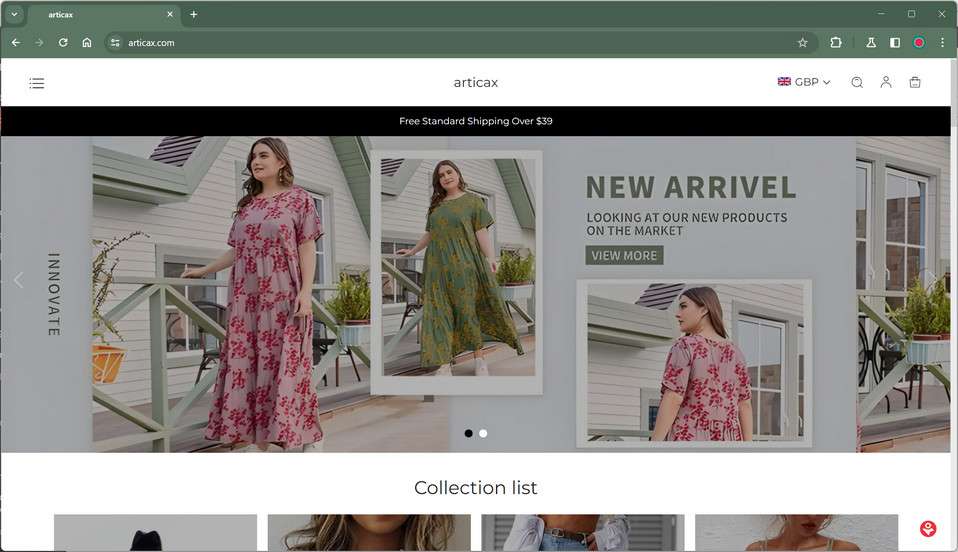Screen dimensions: 958x552
Task: Click the articax store logo
Action: coord(475,83)
